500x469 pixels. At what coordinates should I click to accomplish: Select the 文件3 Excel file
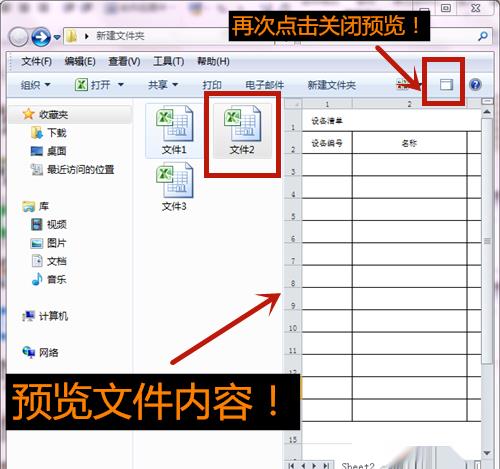click(x=174, y=187)
